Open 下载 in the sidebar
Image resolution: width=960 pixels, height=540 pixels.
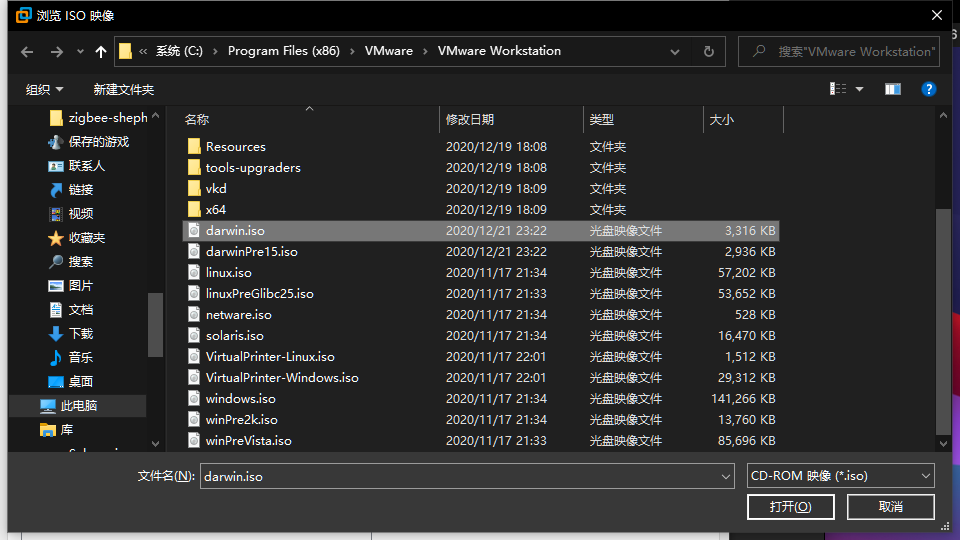pyautogui.click(x=71, y=334)
